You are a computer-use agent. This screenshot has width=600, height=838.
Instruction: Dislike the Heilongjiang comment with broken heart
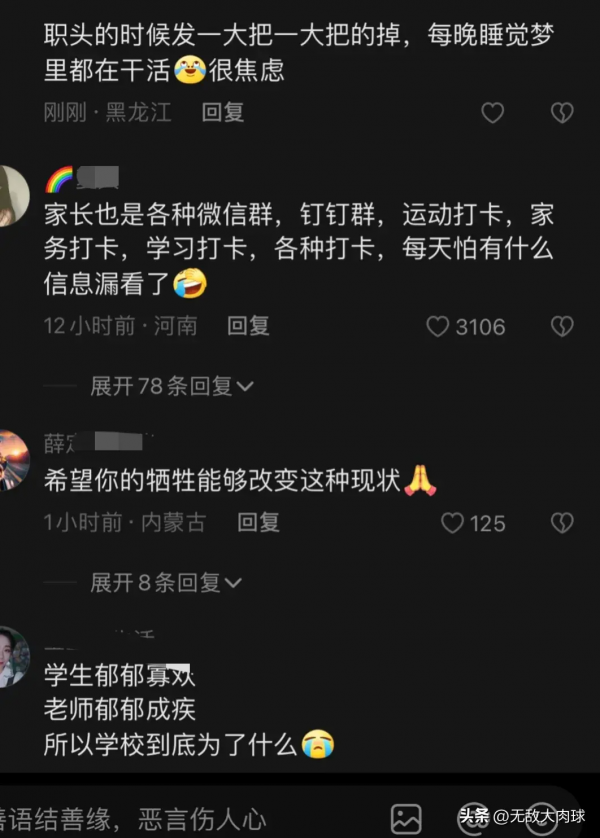[562, 113]
